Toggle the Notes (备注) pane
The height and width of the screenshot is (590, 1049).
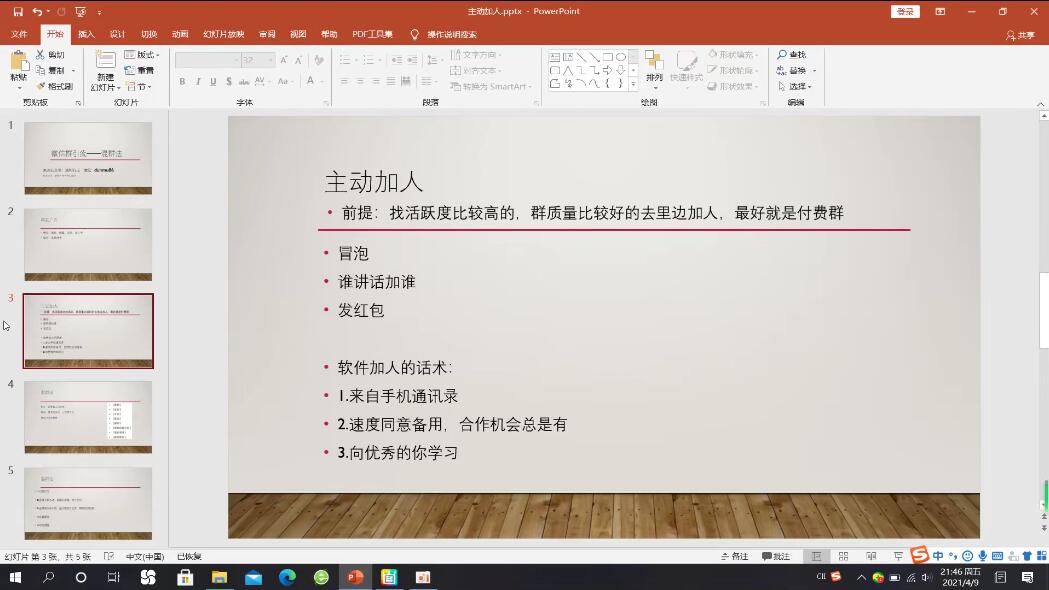point(734,556)
